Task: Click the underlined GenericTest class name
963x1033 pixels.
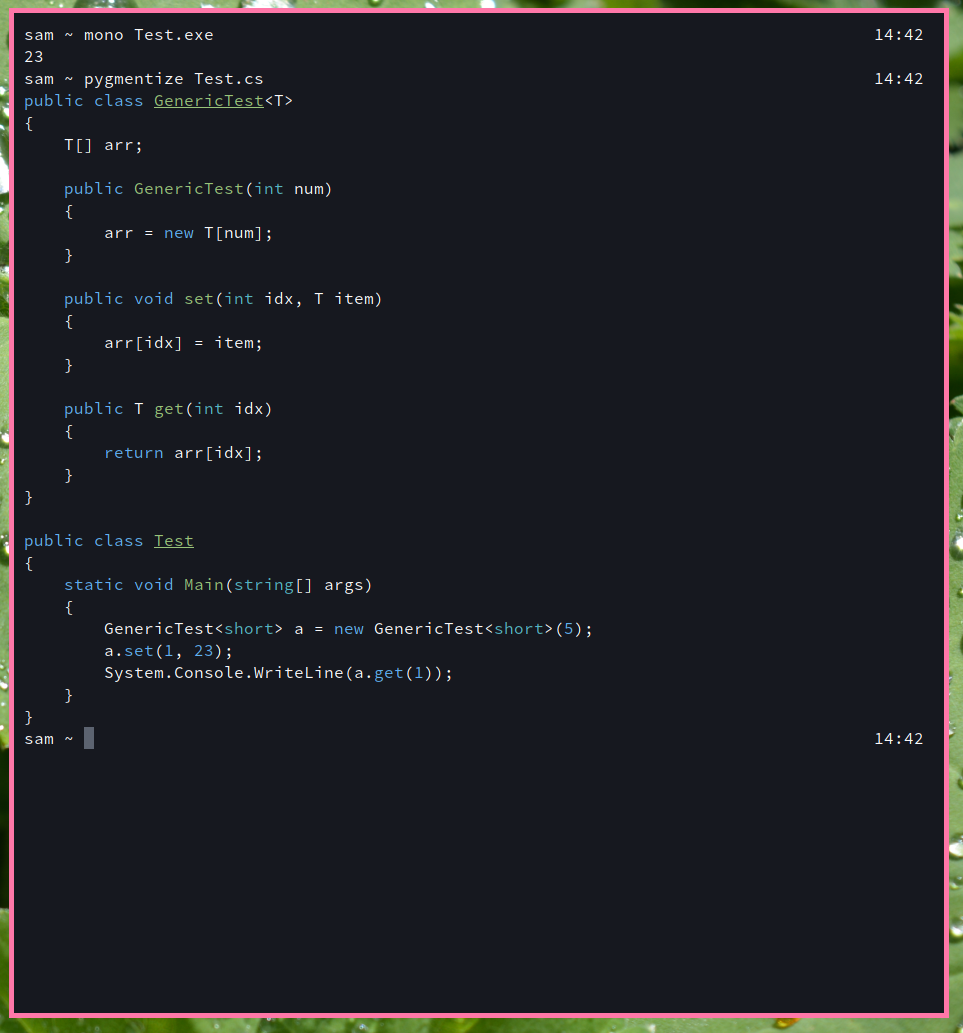Action: [x=208, y=101]
